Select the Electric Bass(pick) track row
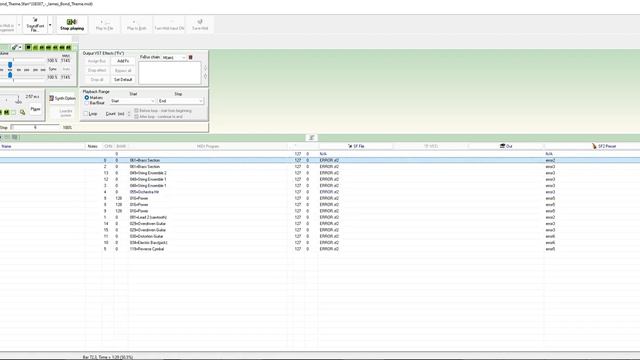 pos(320,242)
